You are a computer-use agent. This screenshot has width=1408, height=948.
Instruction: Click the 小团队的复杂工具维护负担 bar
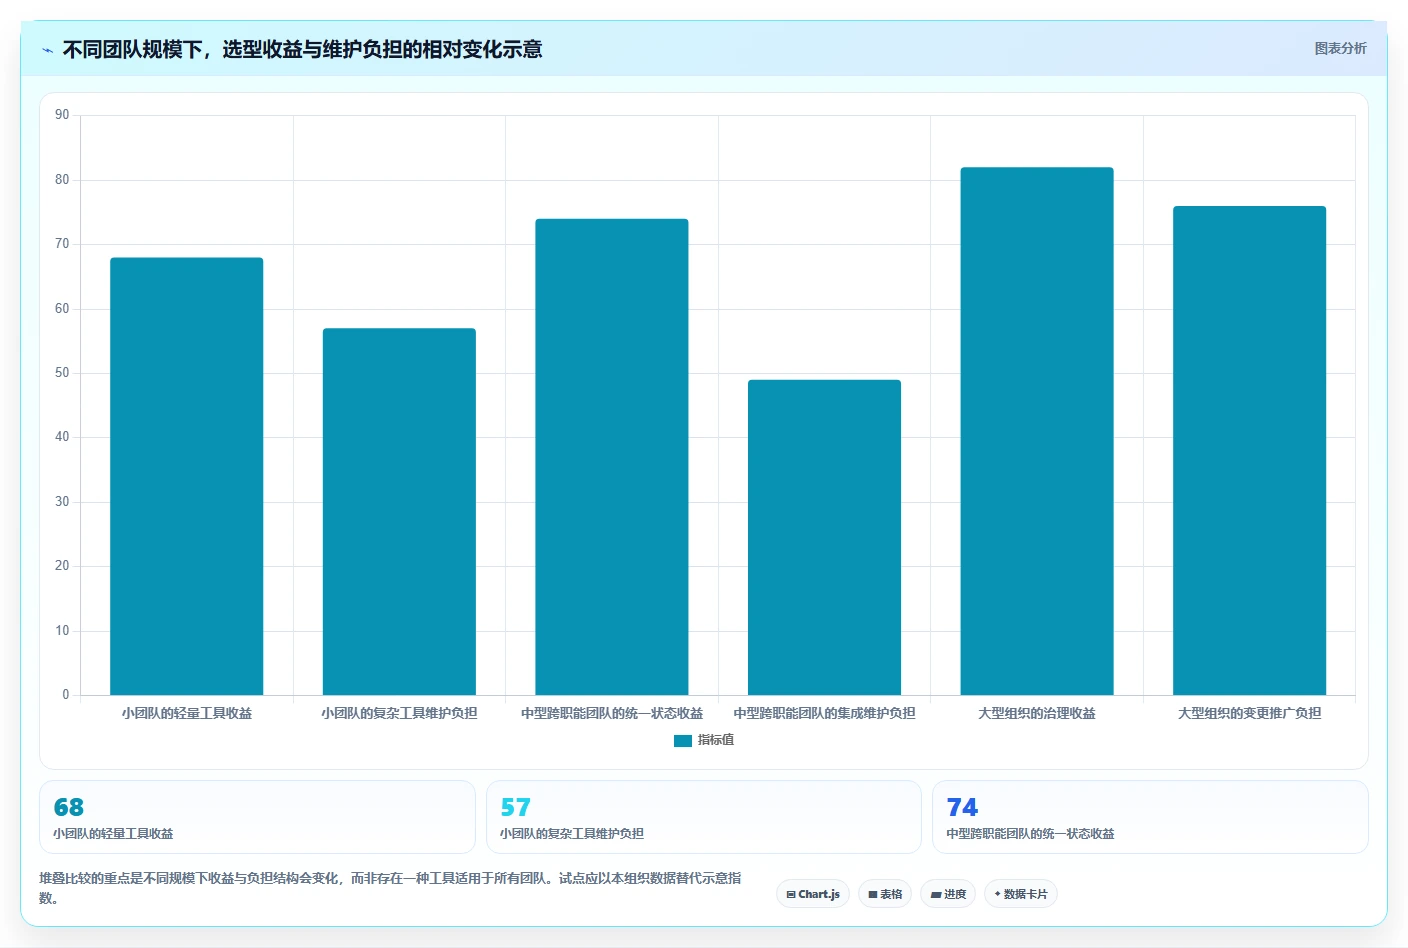pyautogui.click(x=399, y=511)
